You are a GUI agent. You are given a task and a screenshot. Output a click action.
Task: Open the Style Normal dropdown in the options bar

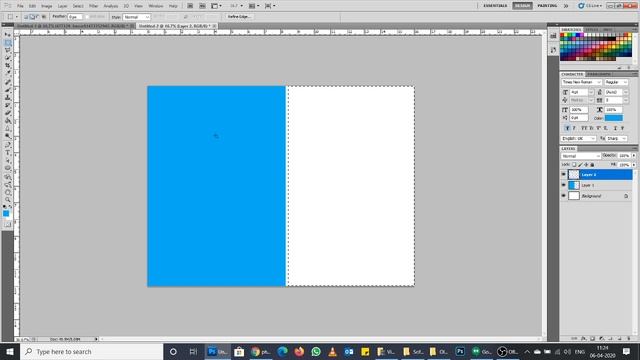point(136,17)
